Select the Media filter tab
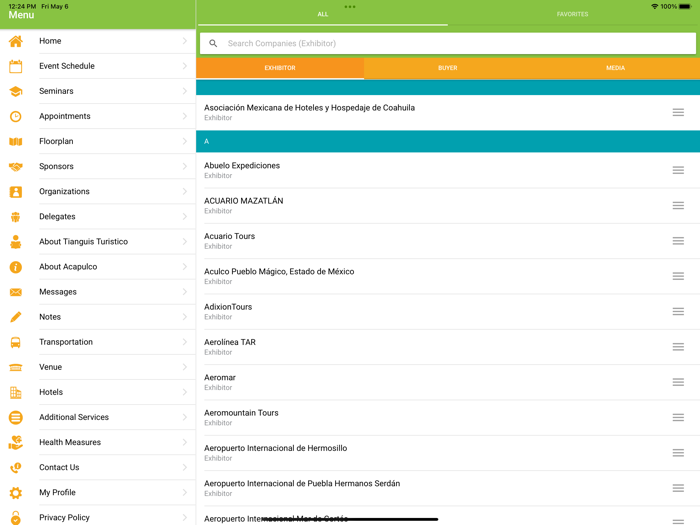 [x=615, y=68]
